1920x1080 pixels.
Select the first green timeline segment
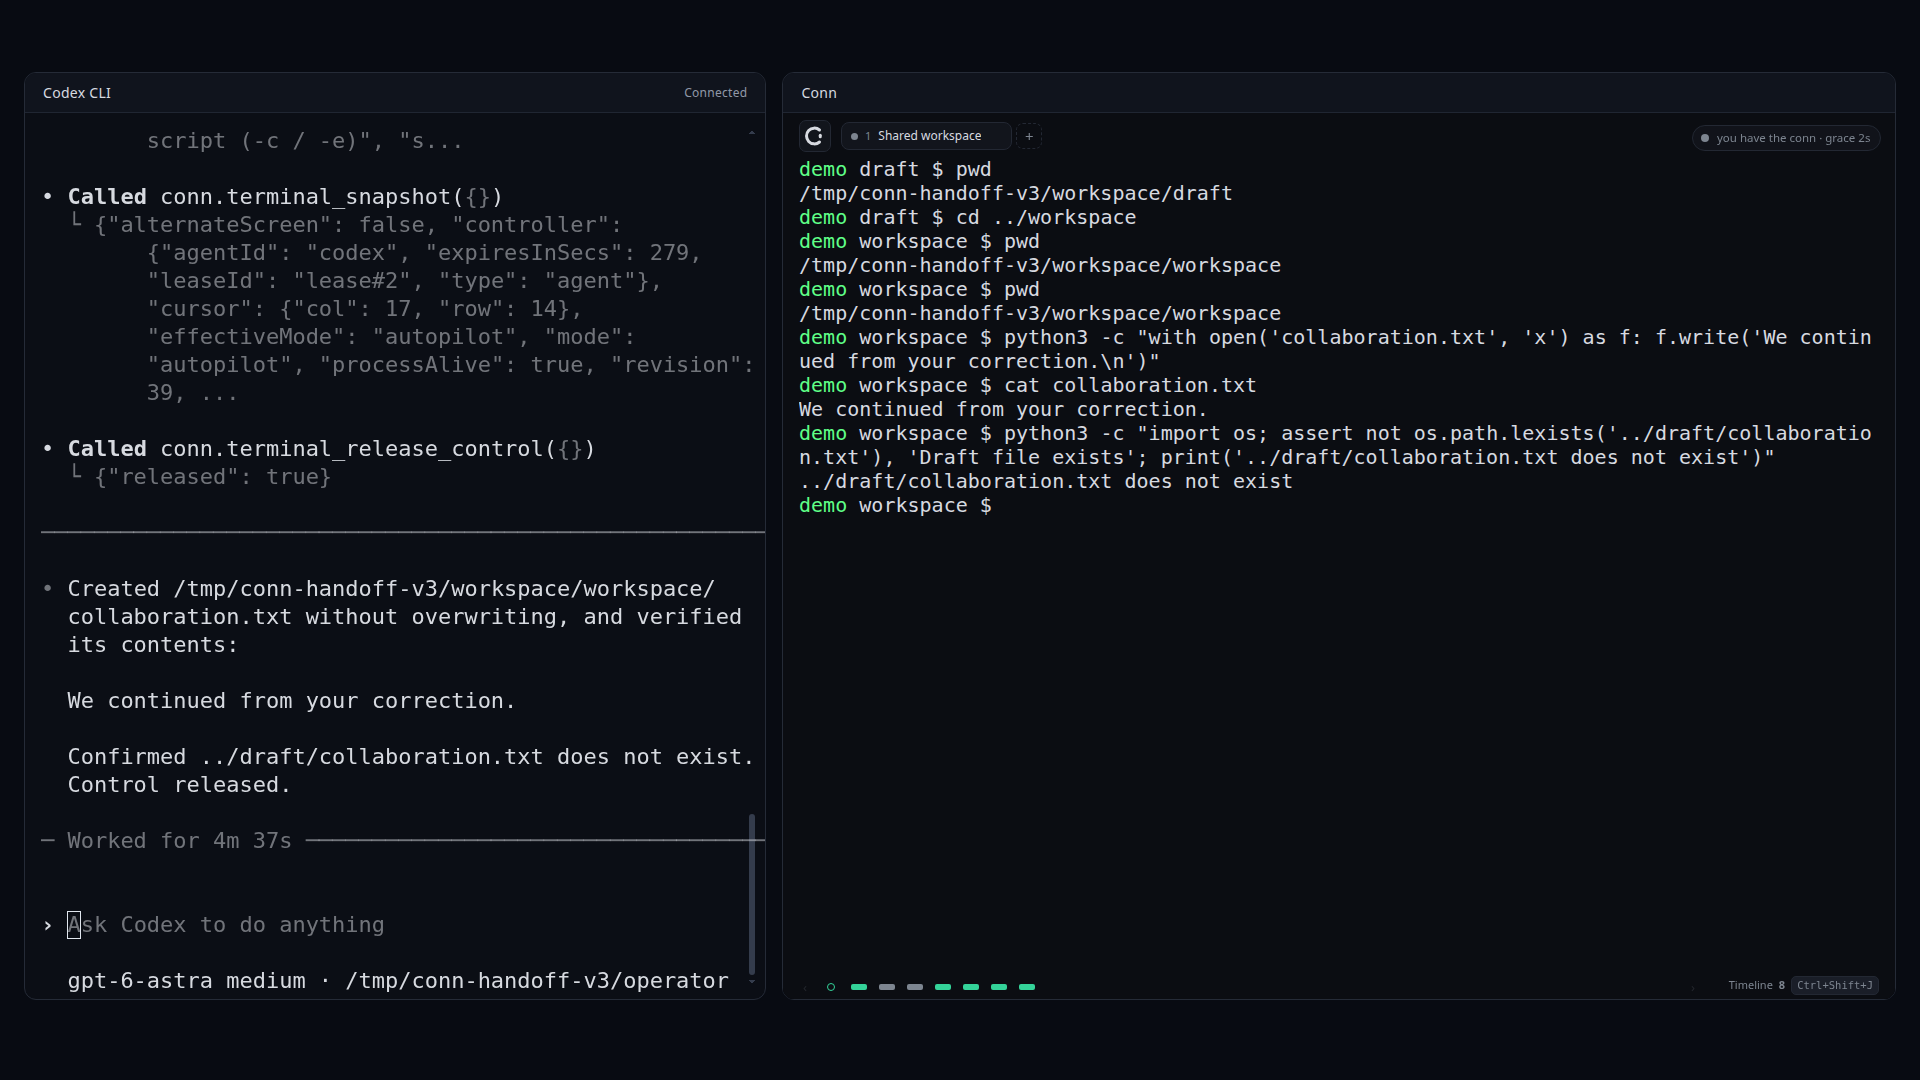click(859, 987)
